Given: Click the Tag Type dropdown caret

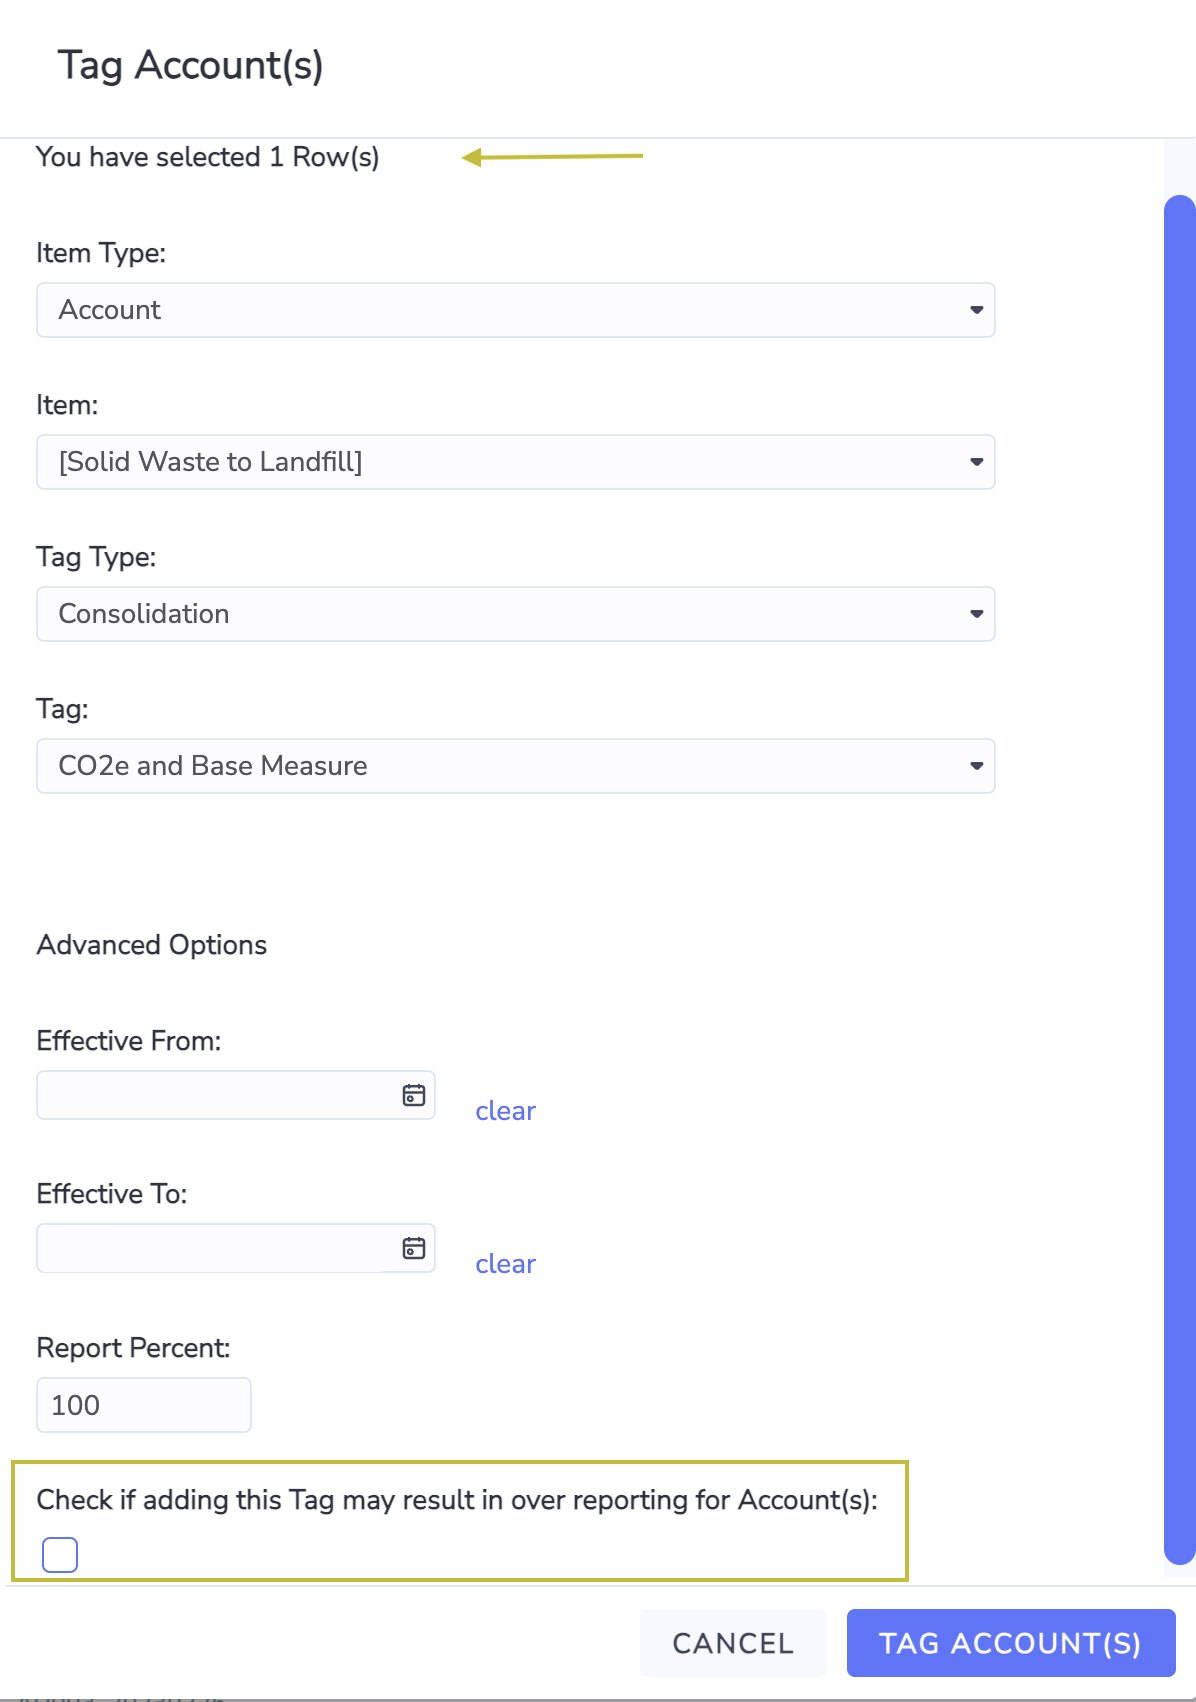Looking at the screenshot, I should (976, 614).
